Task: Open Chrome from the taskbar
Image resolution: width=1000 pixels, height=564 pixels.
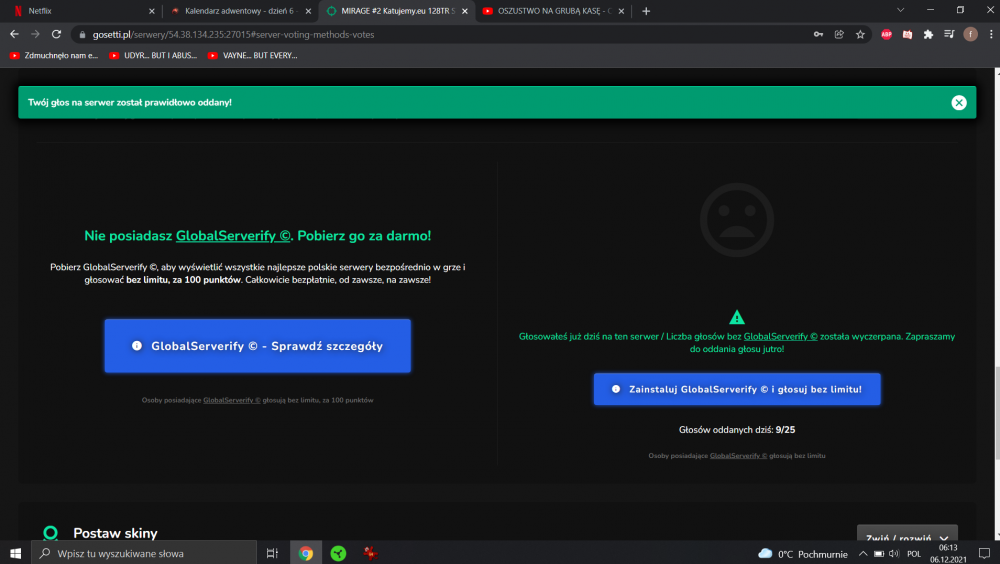Action: coord(305,553)
